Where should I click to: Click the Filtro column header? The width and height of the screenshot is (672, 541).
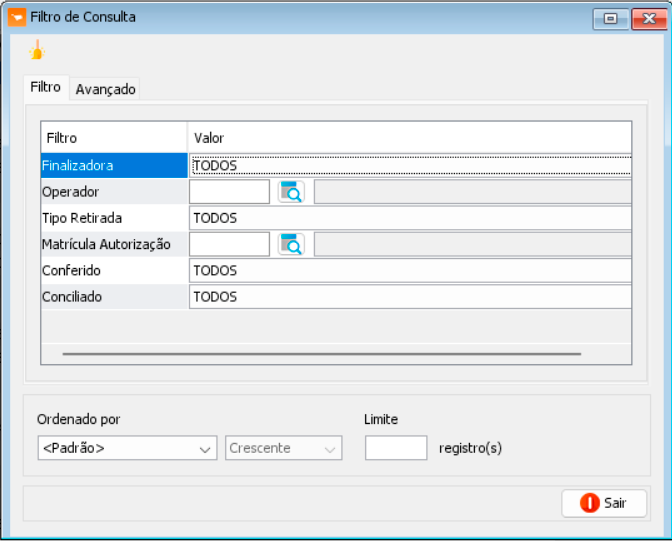114,138
